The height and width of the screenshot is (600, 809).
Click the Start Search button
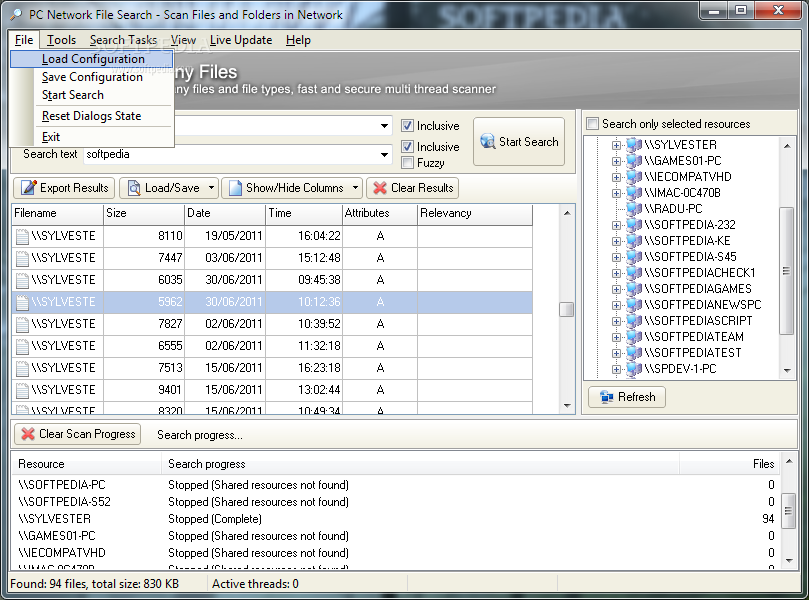[x=519, y=141]
